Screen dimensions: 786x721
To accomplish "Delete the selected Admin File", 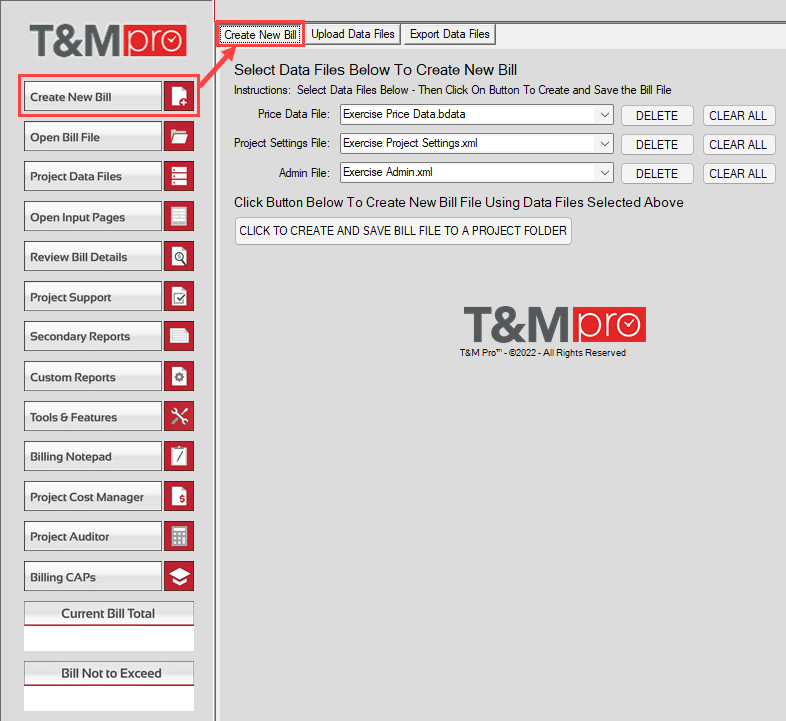I will [657, 173].
